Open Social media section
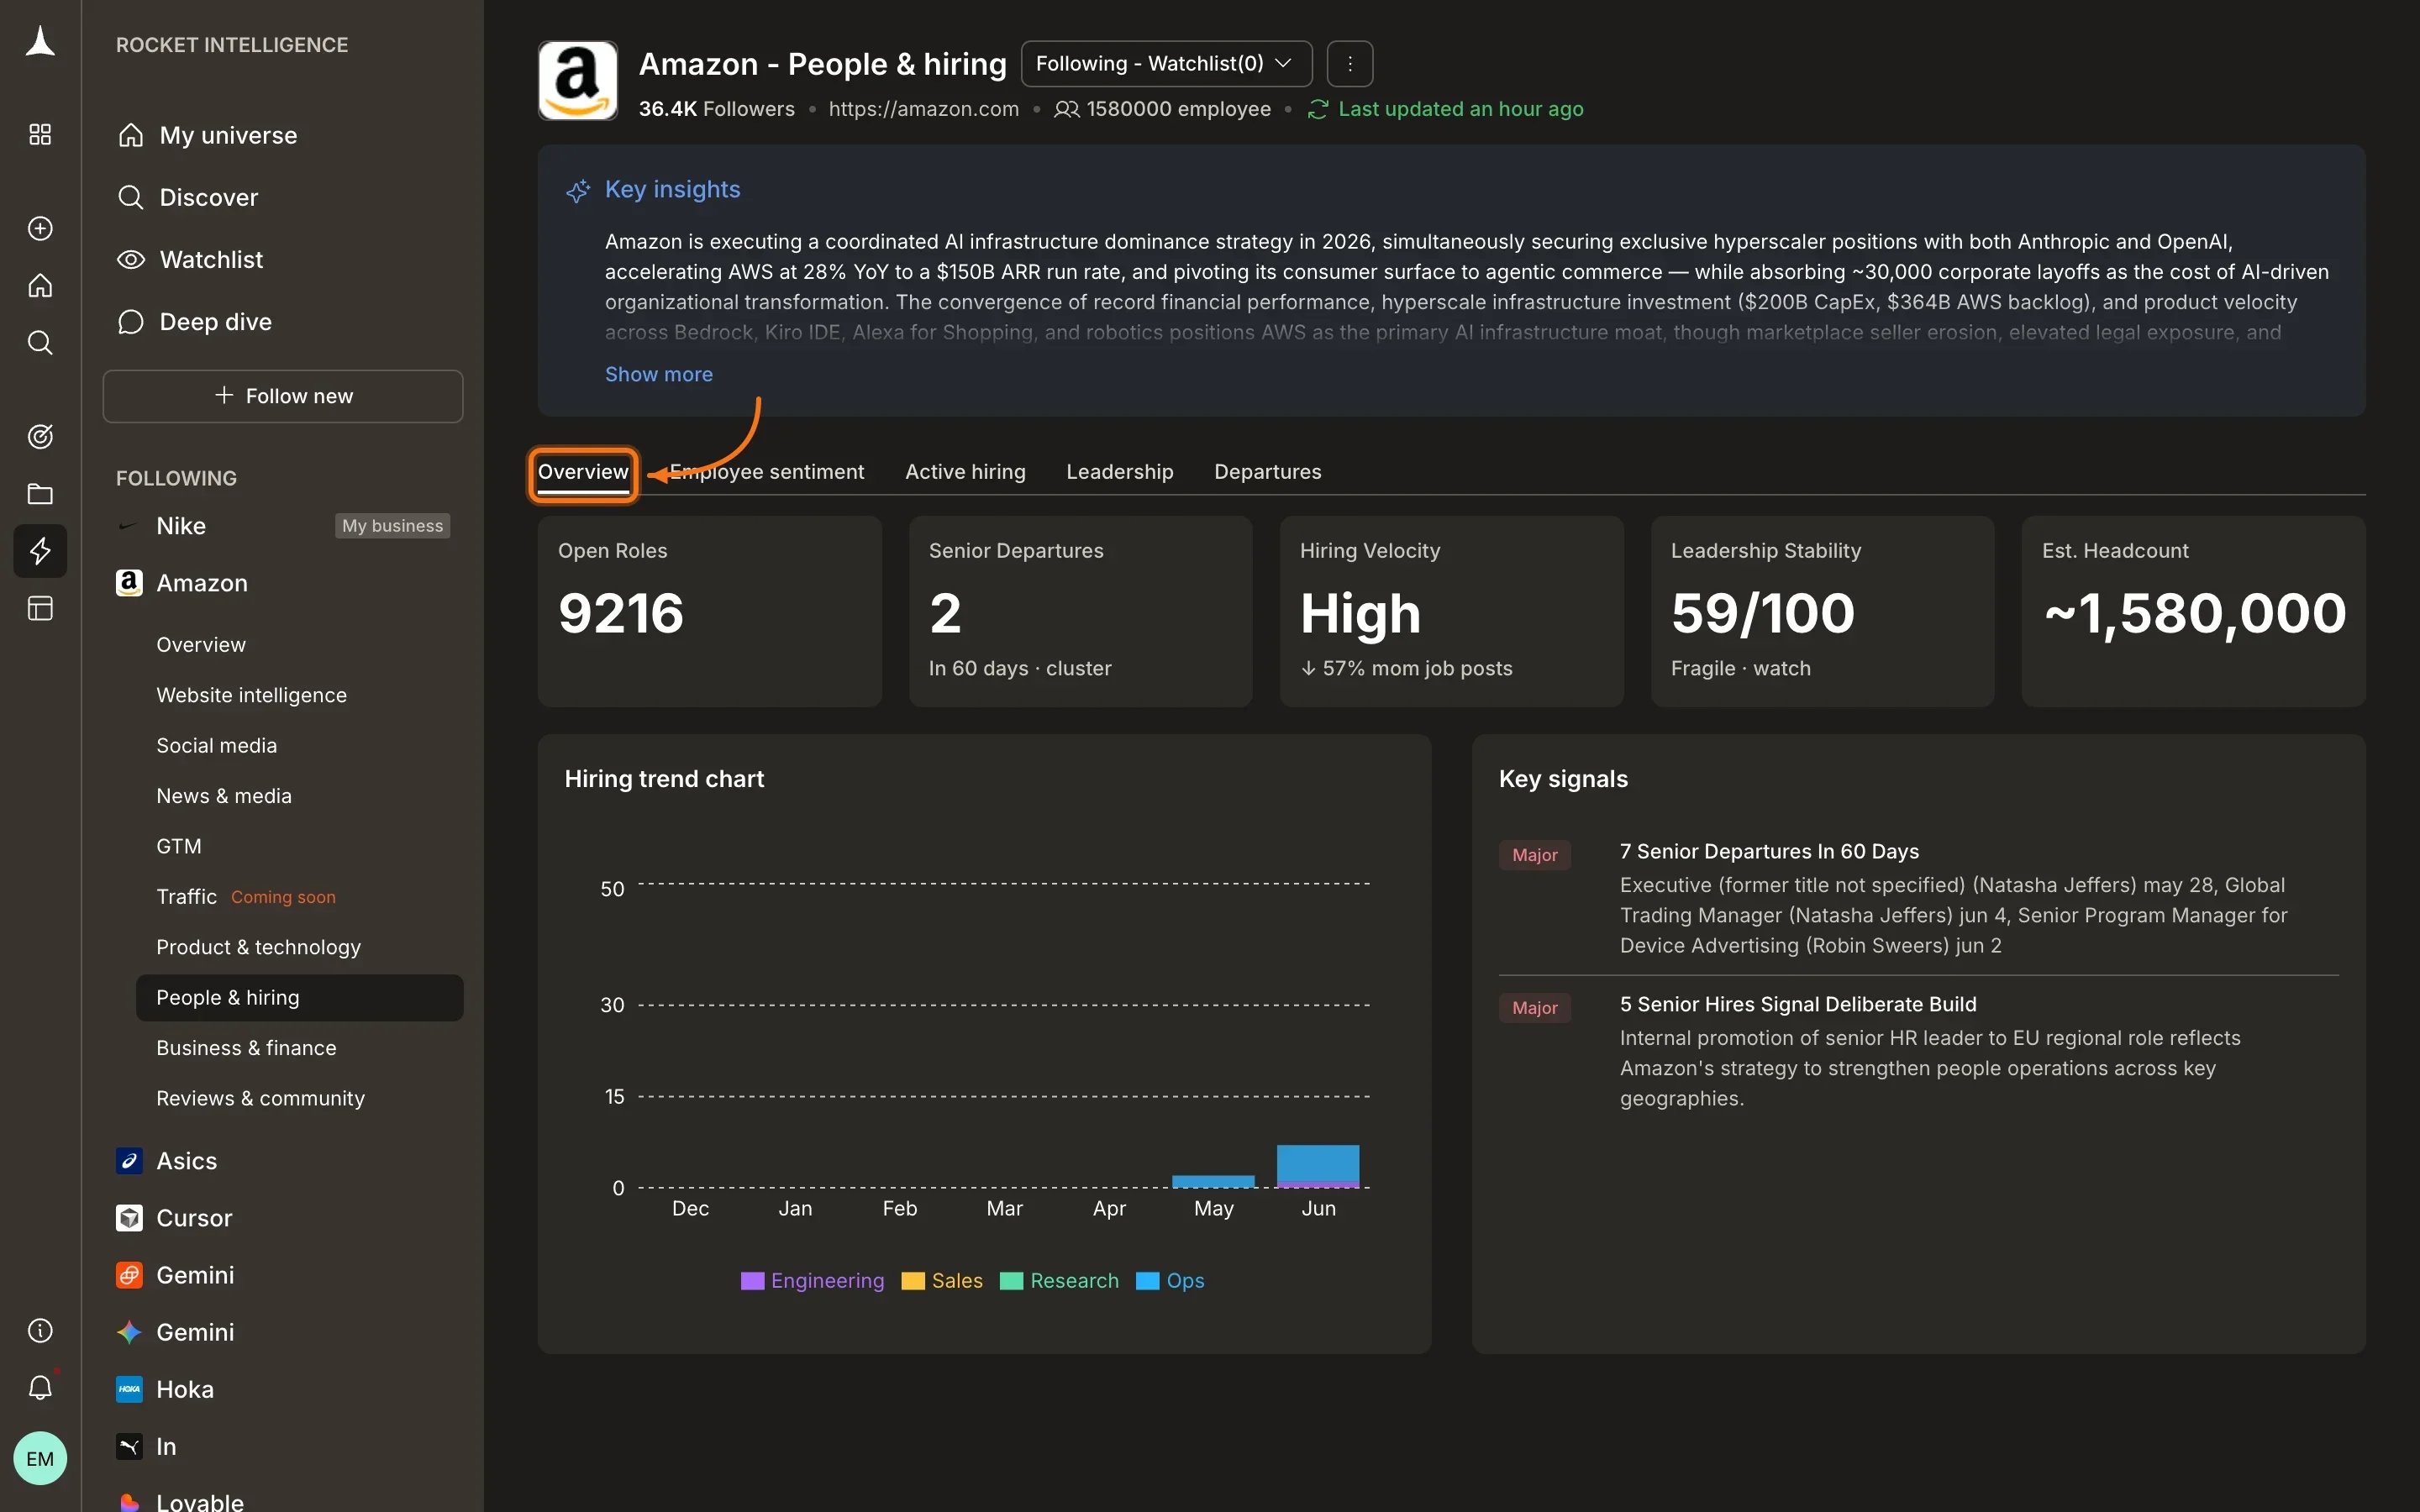 (216, 745)
